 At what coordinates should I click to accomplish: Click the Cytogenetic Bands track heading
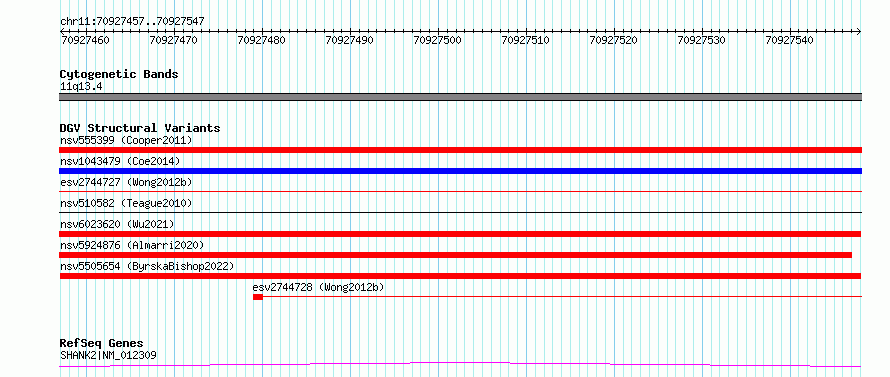[x=119, y=74]
